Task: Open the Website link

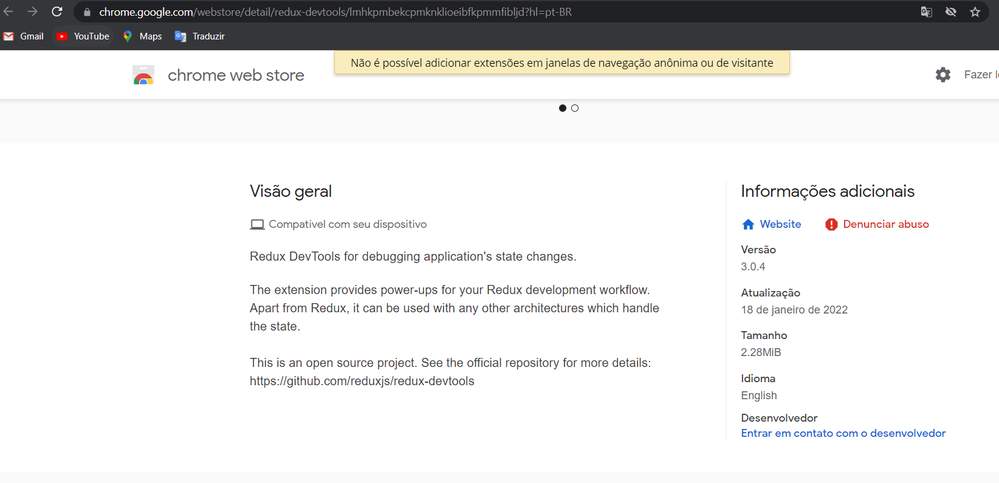Action: pos(780,224)
